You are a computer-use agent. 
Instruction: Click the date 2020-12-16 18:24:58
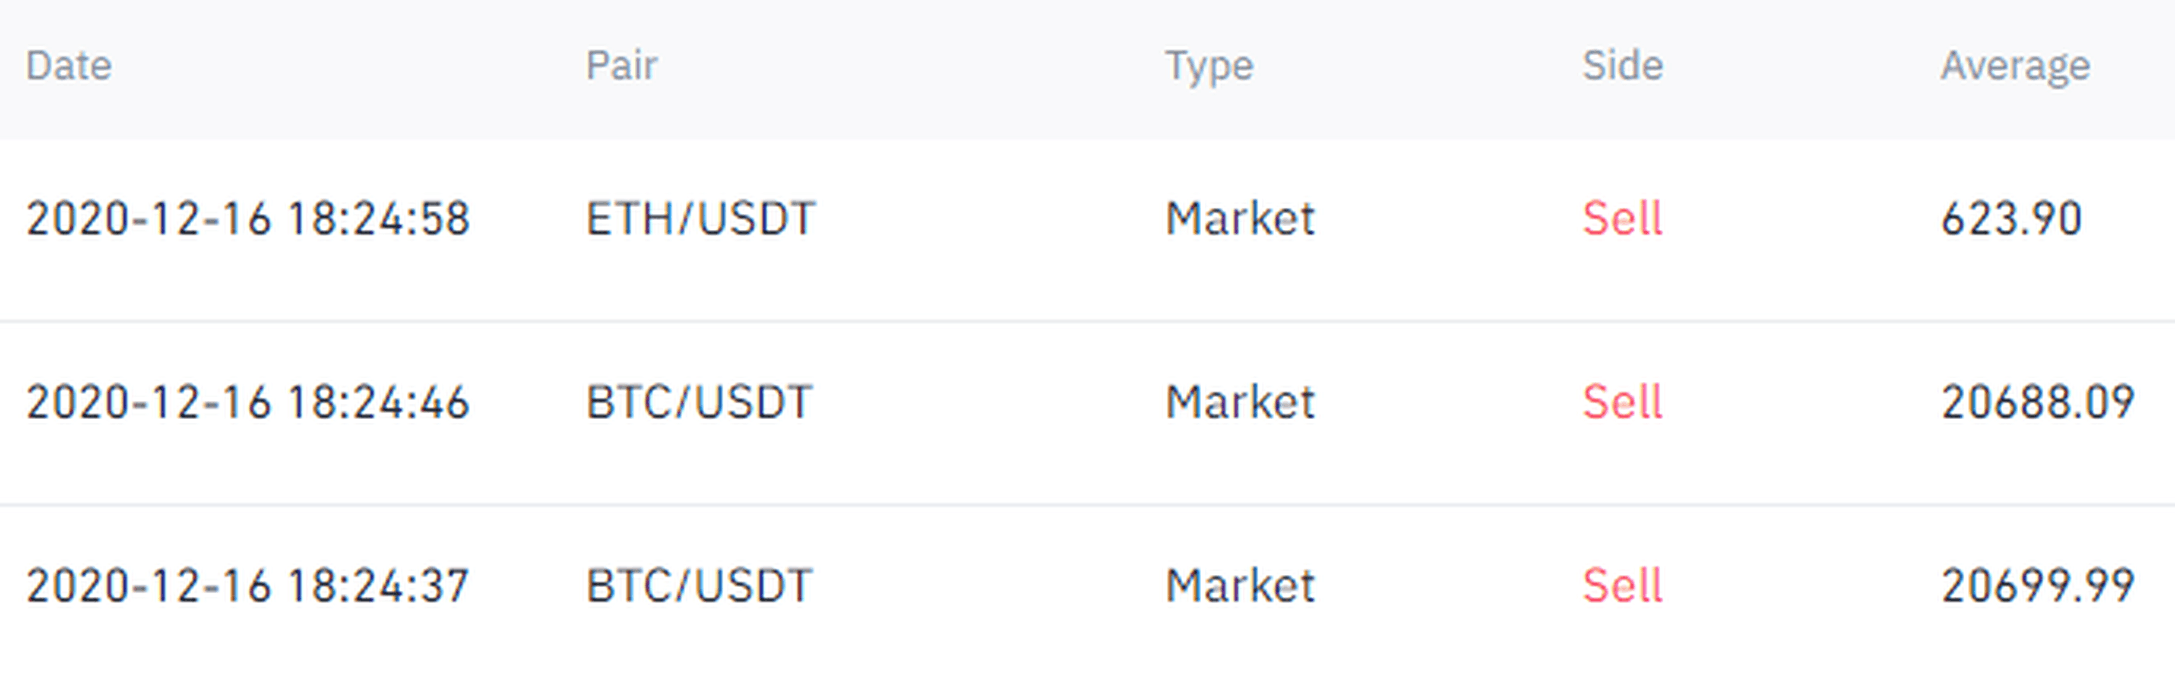(x=247, y=219)
